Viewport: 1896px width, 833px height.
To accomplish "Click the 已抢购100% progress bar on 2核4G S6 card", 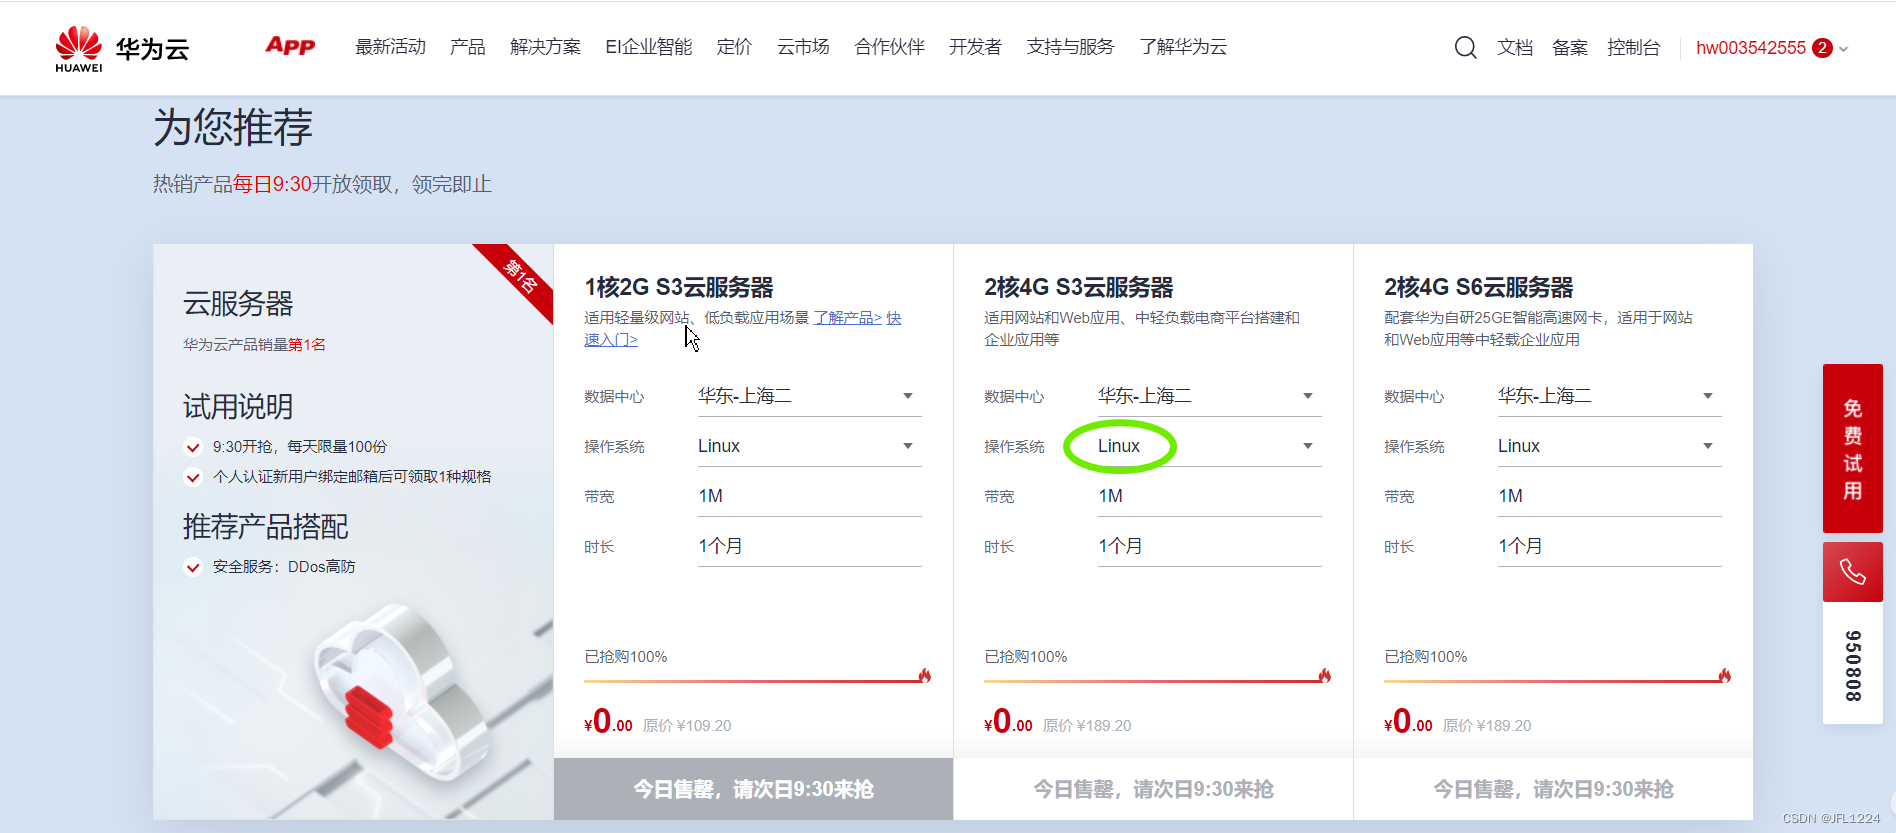I will pyautogui.click(x=1553, y=681).
